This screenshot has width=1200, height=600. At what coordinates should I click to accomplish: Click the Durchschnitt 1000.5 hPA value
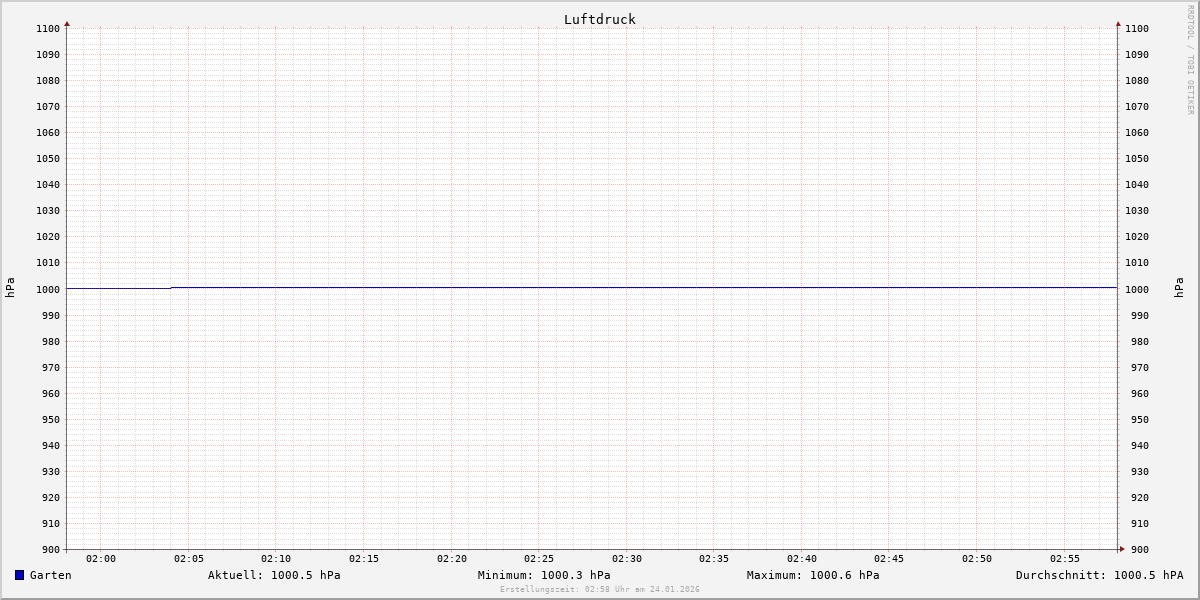point(1099,575)
